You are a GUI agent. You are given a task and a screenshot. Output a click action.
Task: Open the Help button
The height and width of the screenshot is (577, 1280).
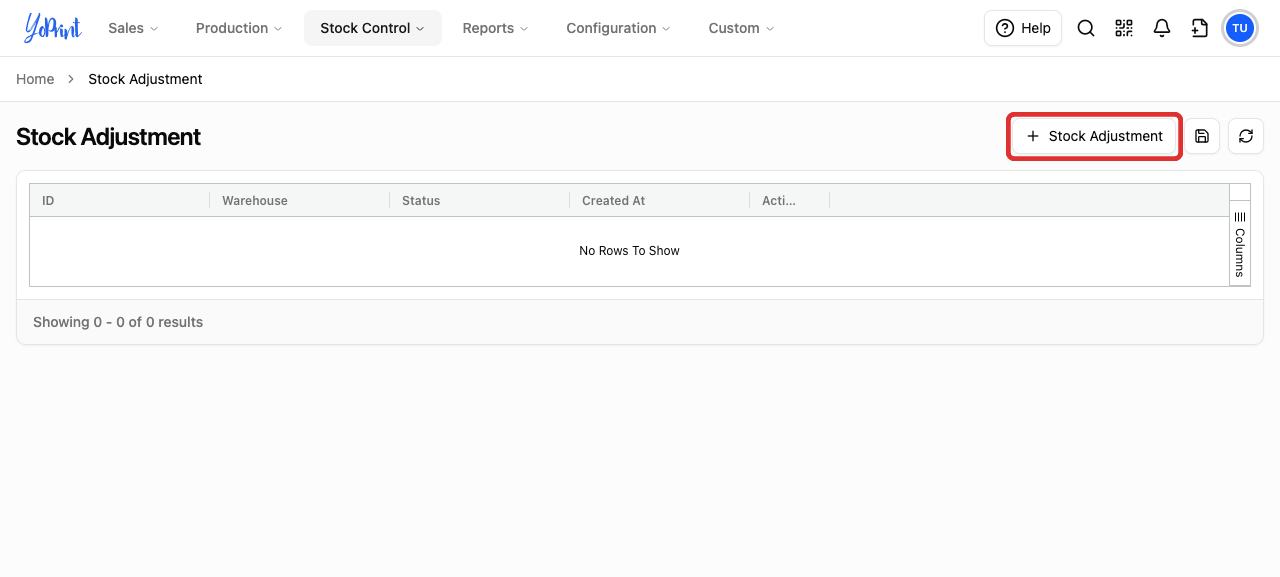[1022, 28]
